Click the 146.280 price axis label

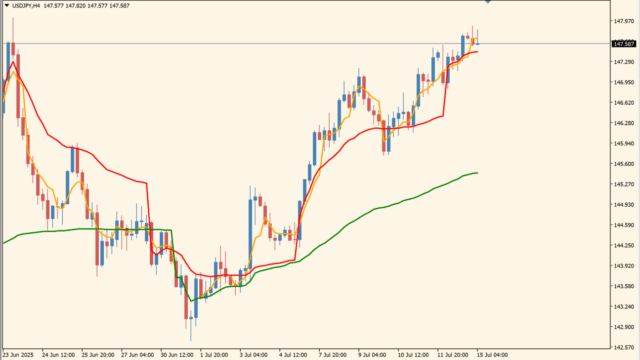pos(624,123)
